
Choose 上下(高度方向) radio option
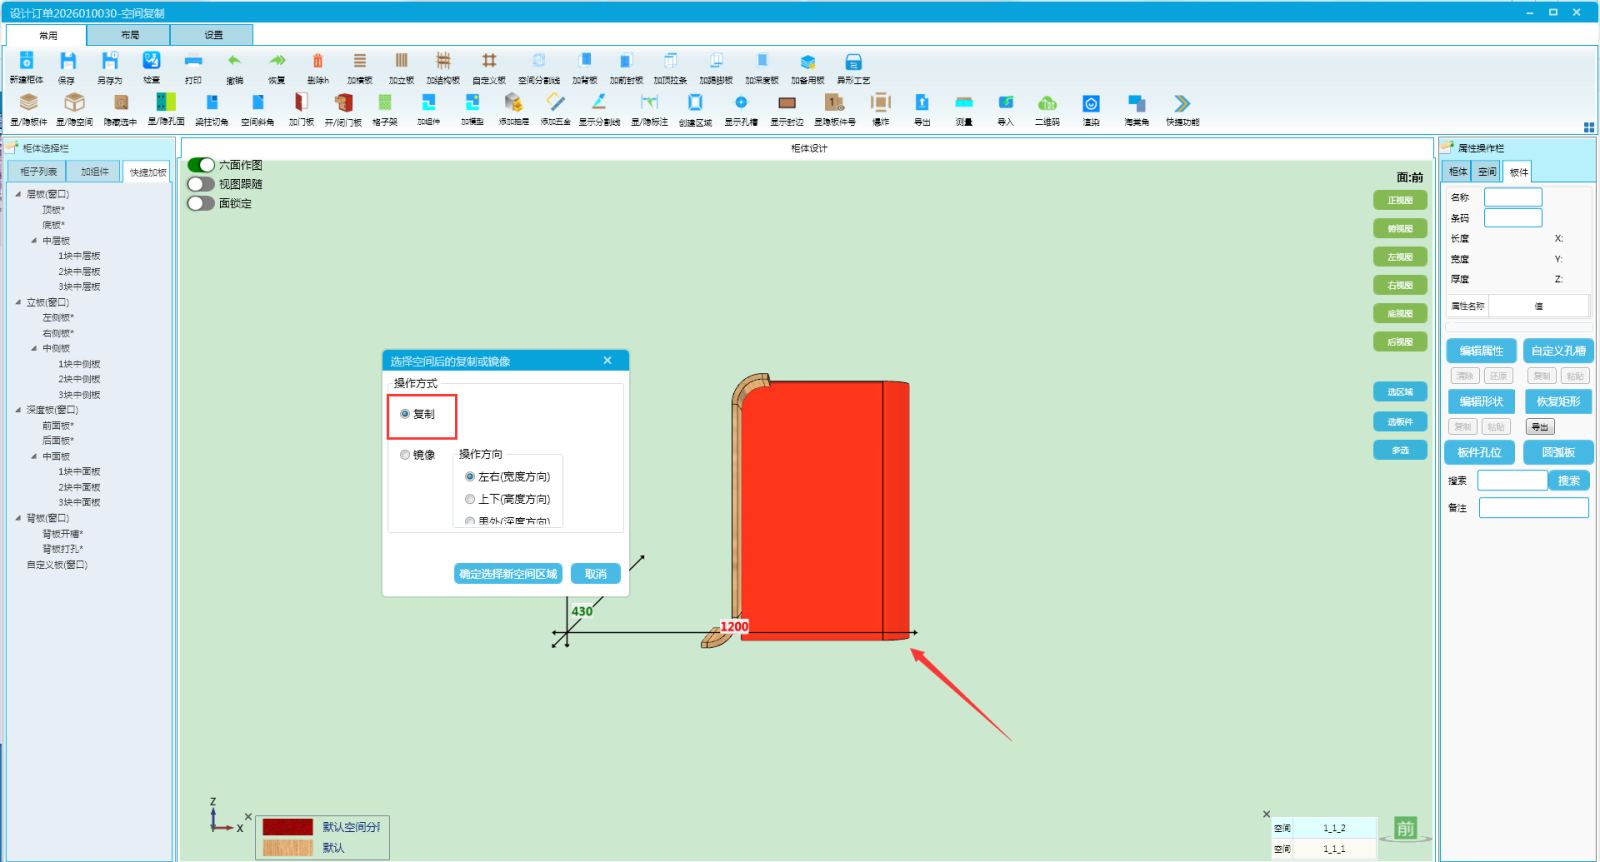[x=470, y=499]
